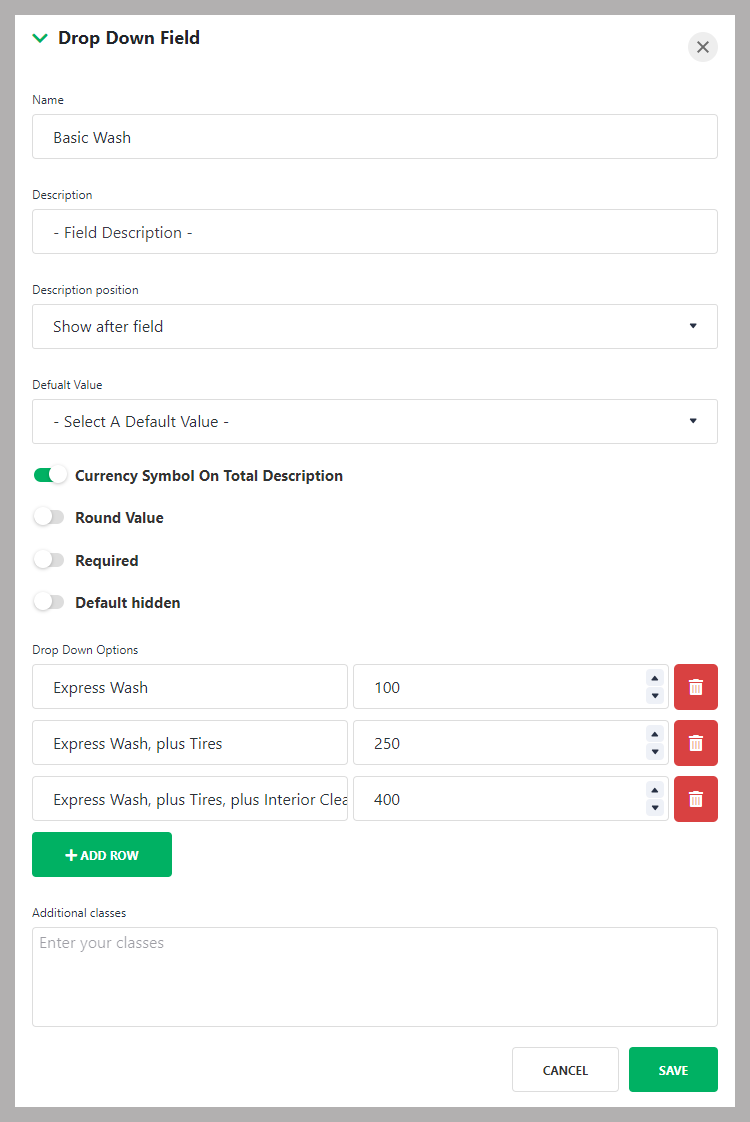Screen dimensions: 750x1122
Task: Cancel the field editing
Action: click(x=565, y=1070)
